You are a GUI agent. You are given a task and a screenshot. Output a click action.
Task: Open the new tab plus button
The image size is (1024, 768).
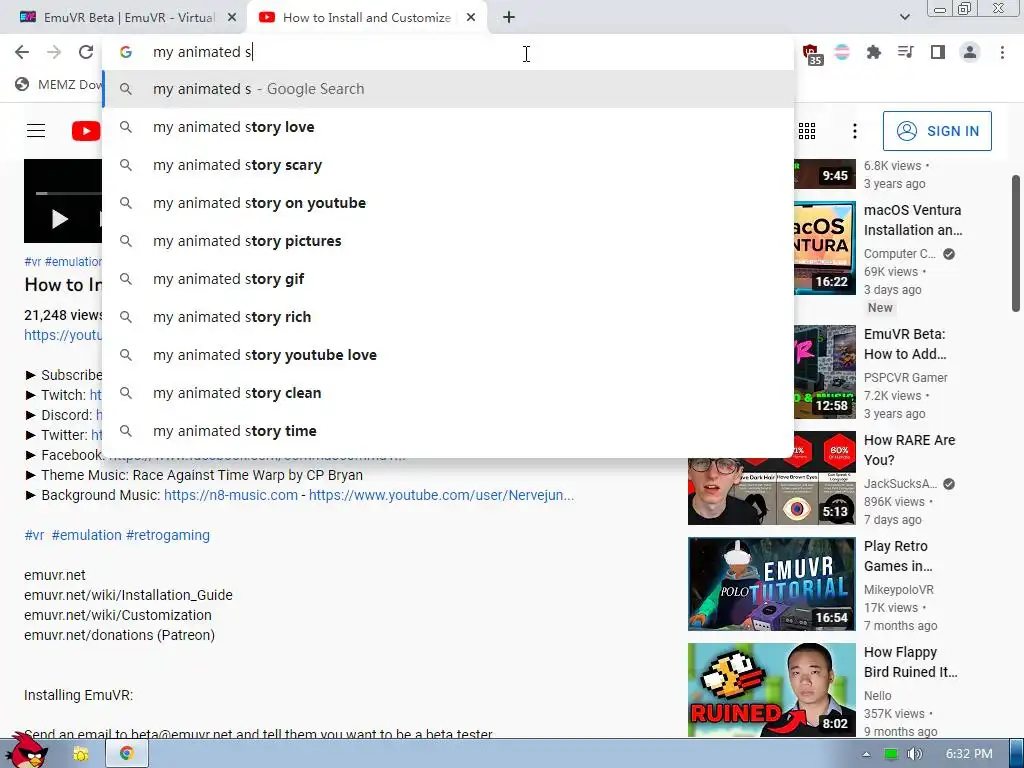pyautogui.click(x=509, y=18)
